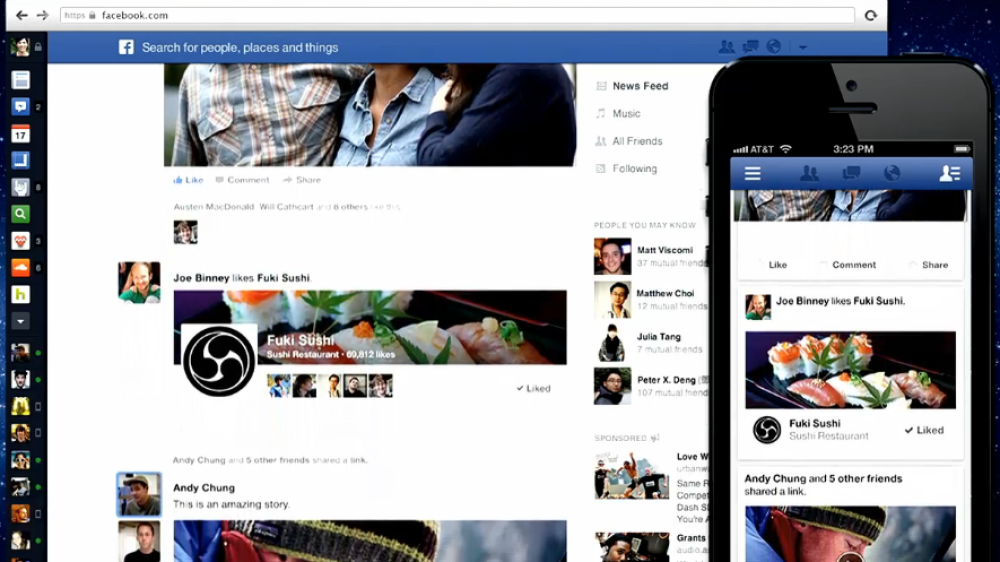Click the browser forward arrow
This screenshot has width=1000, height=562.
[x=42, y=15]
